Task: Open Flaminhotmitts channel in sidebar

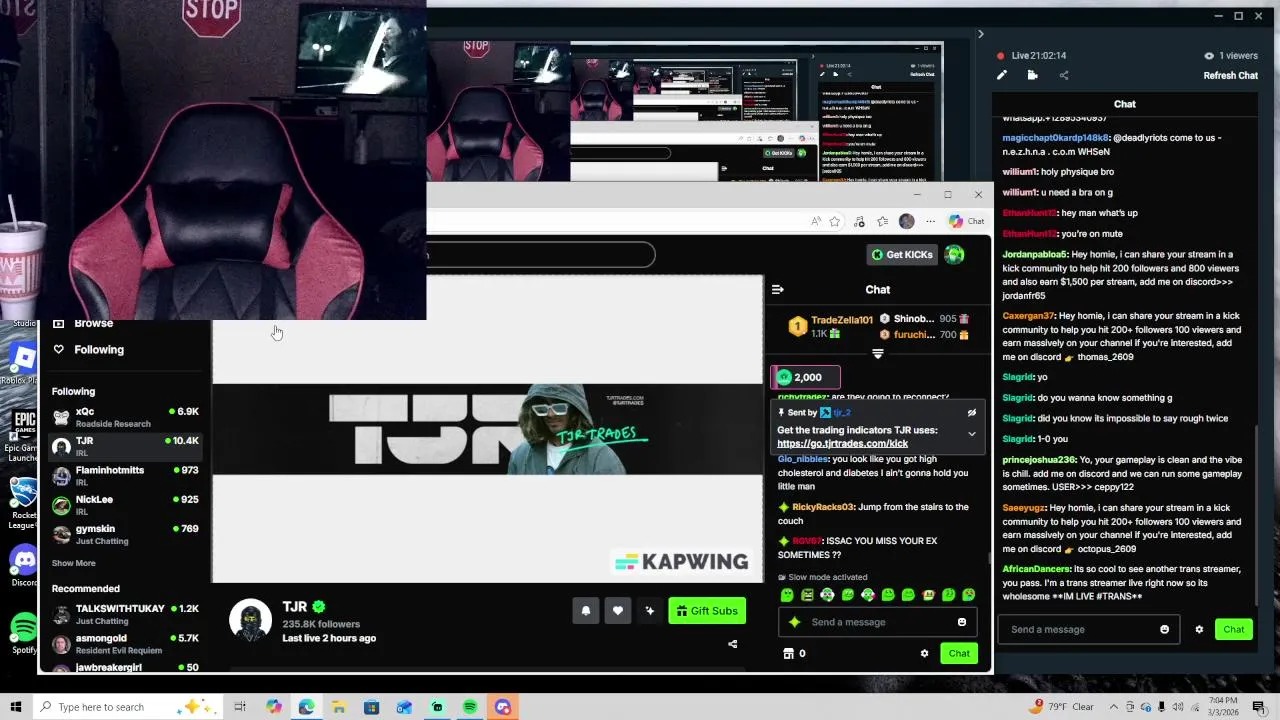Action: 125,476
